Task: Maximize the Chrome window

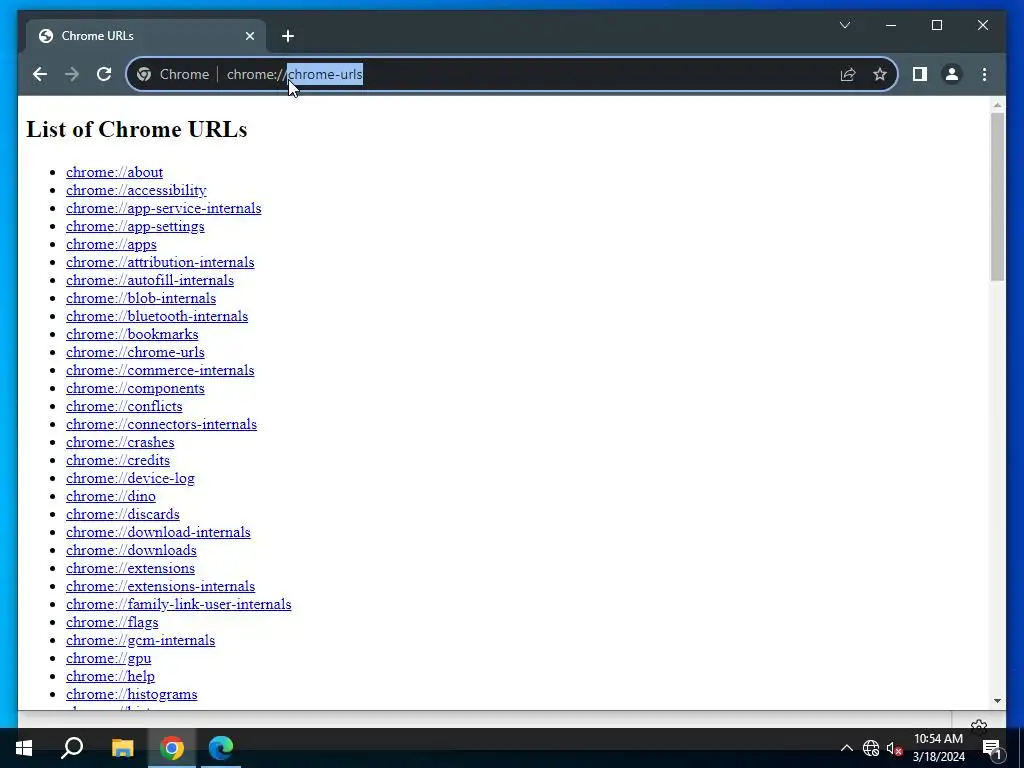Action: 936,25
